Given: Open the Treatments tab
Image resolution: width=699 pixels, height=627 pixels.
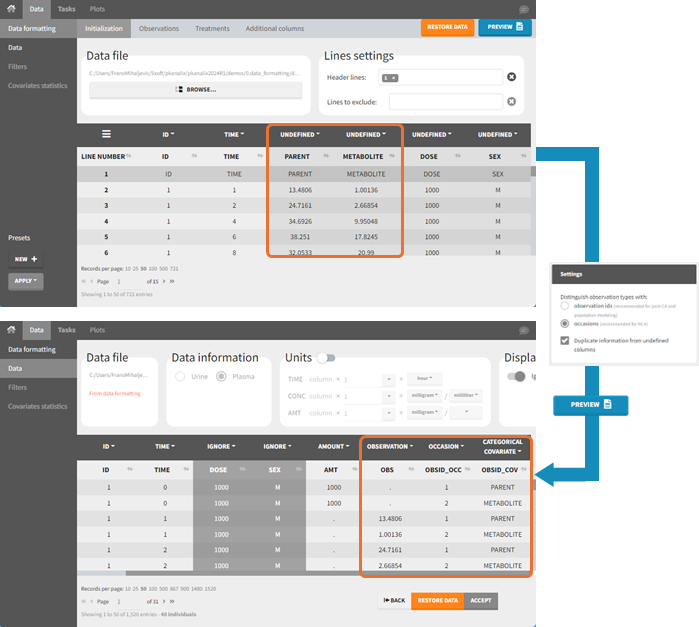Looking at the screenshot, I should point(212,29).
